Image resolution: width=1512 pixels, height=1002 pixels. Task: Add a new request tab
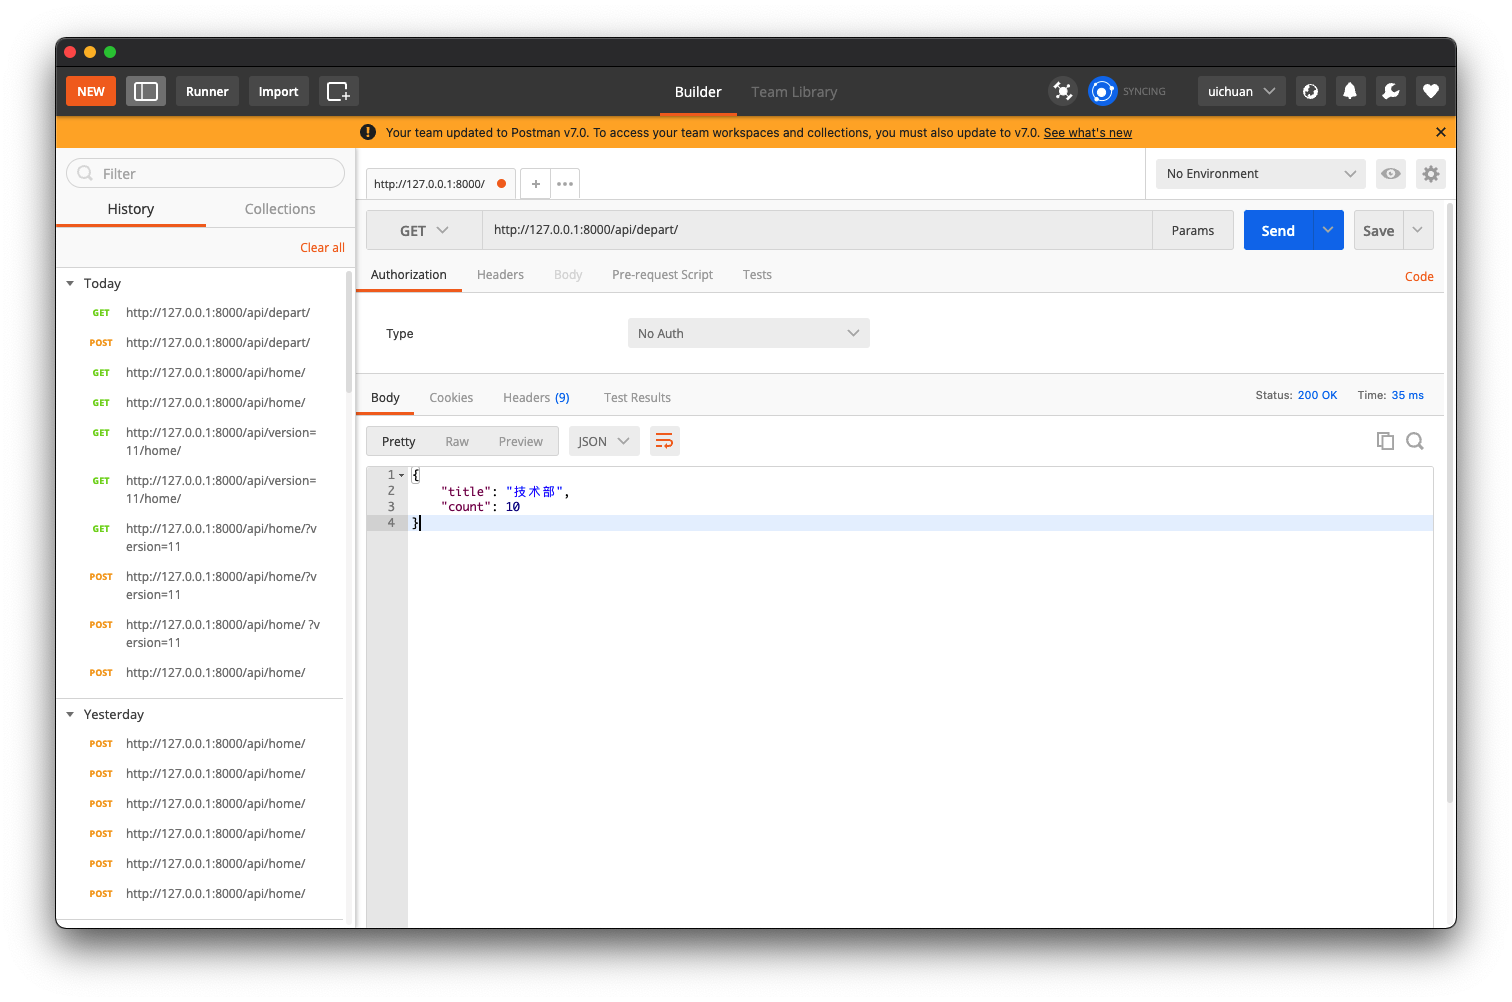coord(536,184)
